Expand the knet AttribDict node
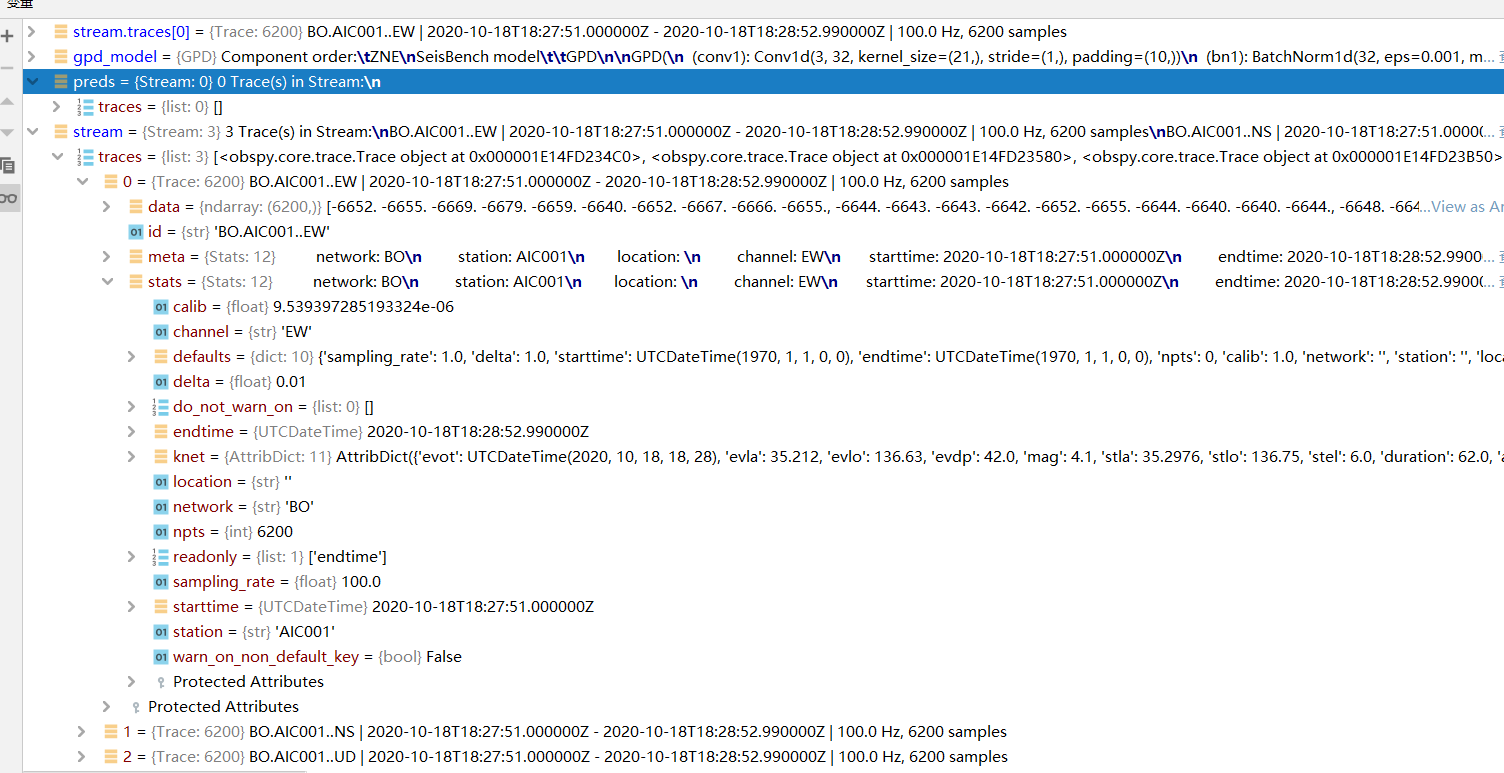 click(131, 456)
